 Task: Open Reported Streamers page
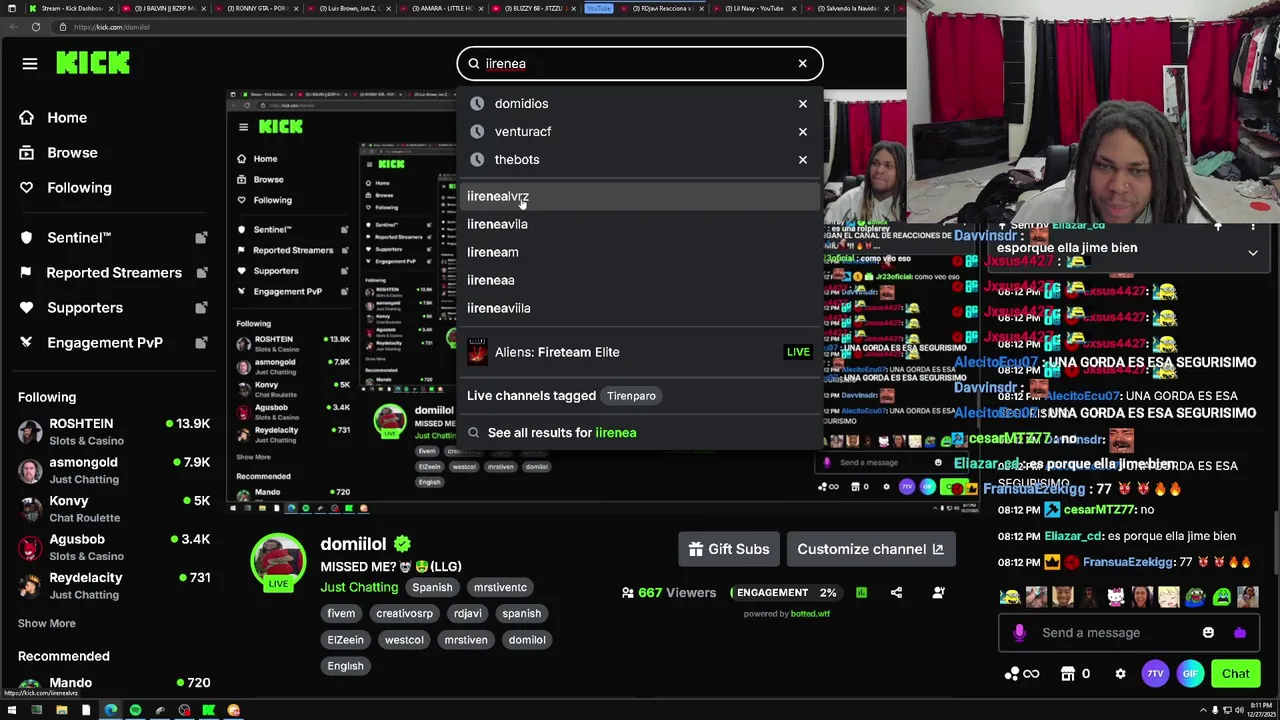pyautogui.click(x=113, y=272)
